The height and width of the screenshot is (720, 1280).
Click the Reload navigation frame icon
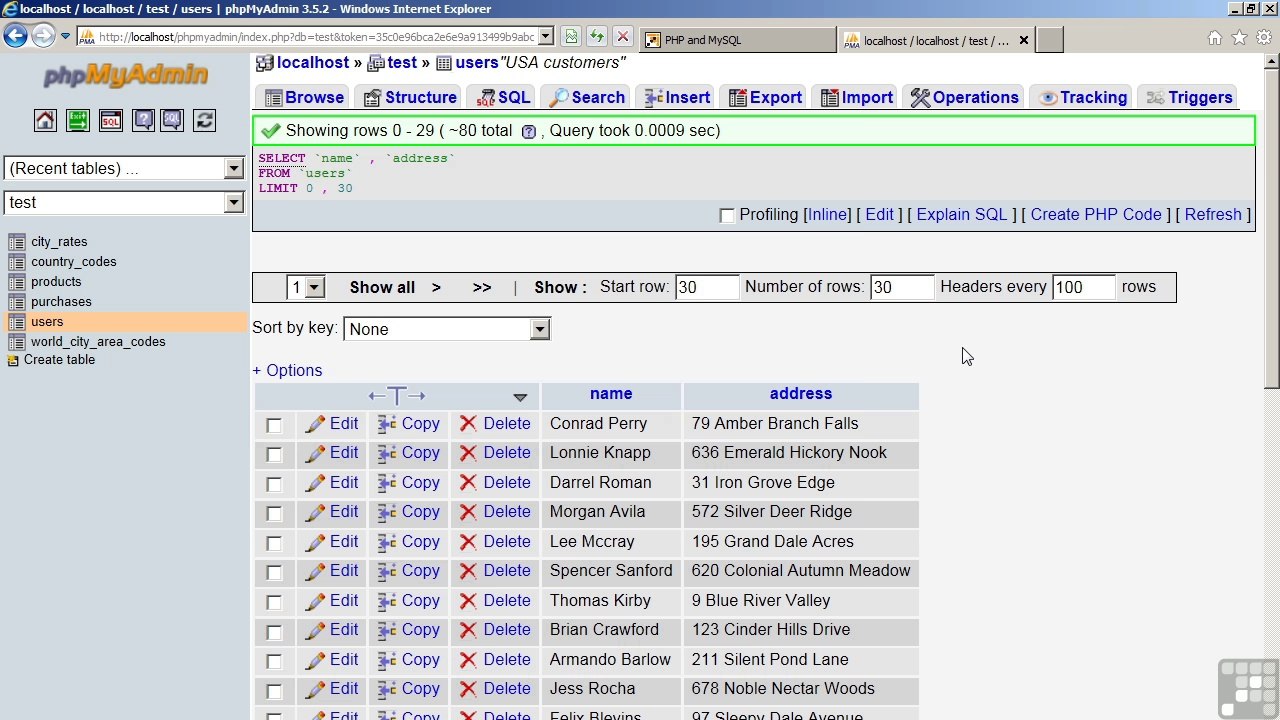(205, 120)
